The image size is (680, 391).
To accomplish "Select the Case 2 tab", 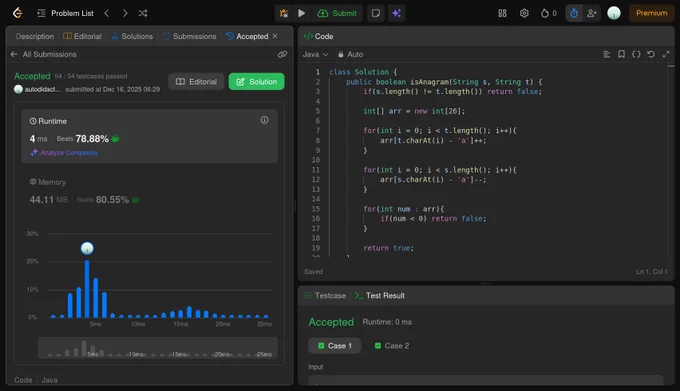I will pos(392,345).
